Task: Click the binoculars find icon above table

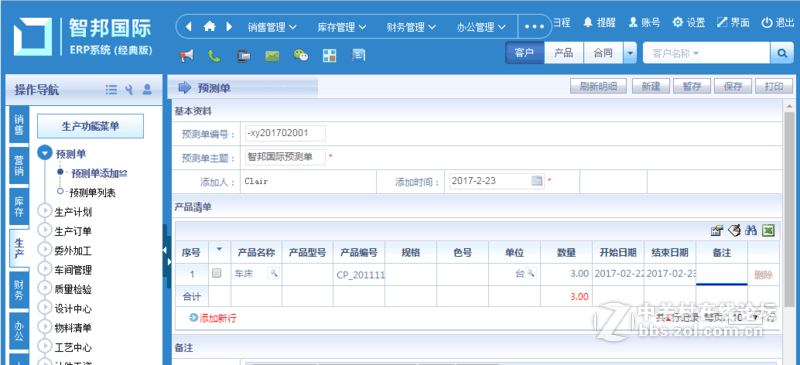Action: pos(751,231)
